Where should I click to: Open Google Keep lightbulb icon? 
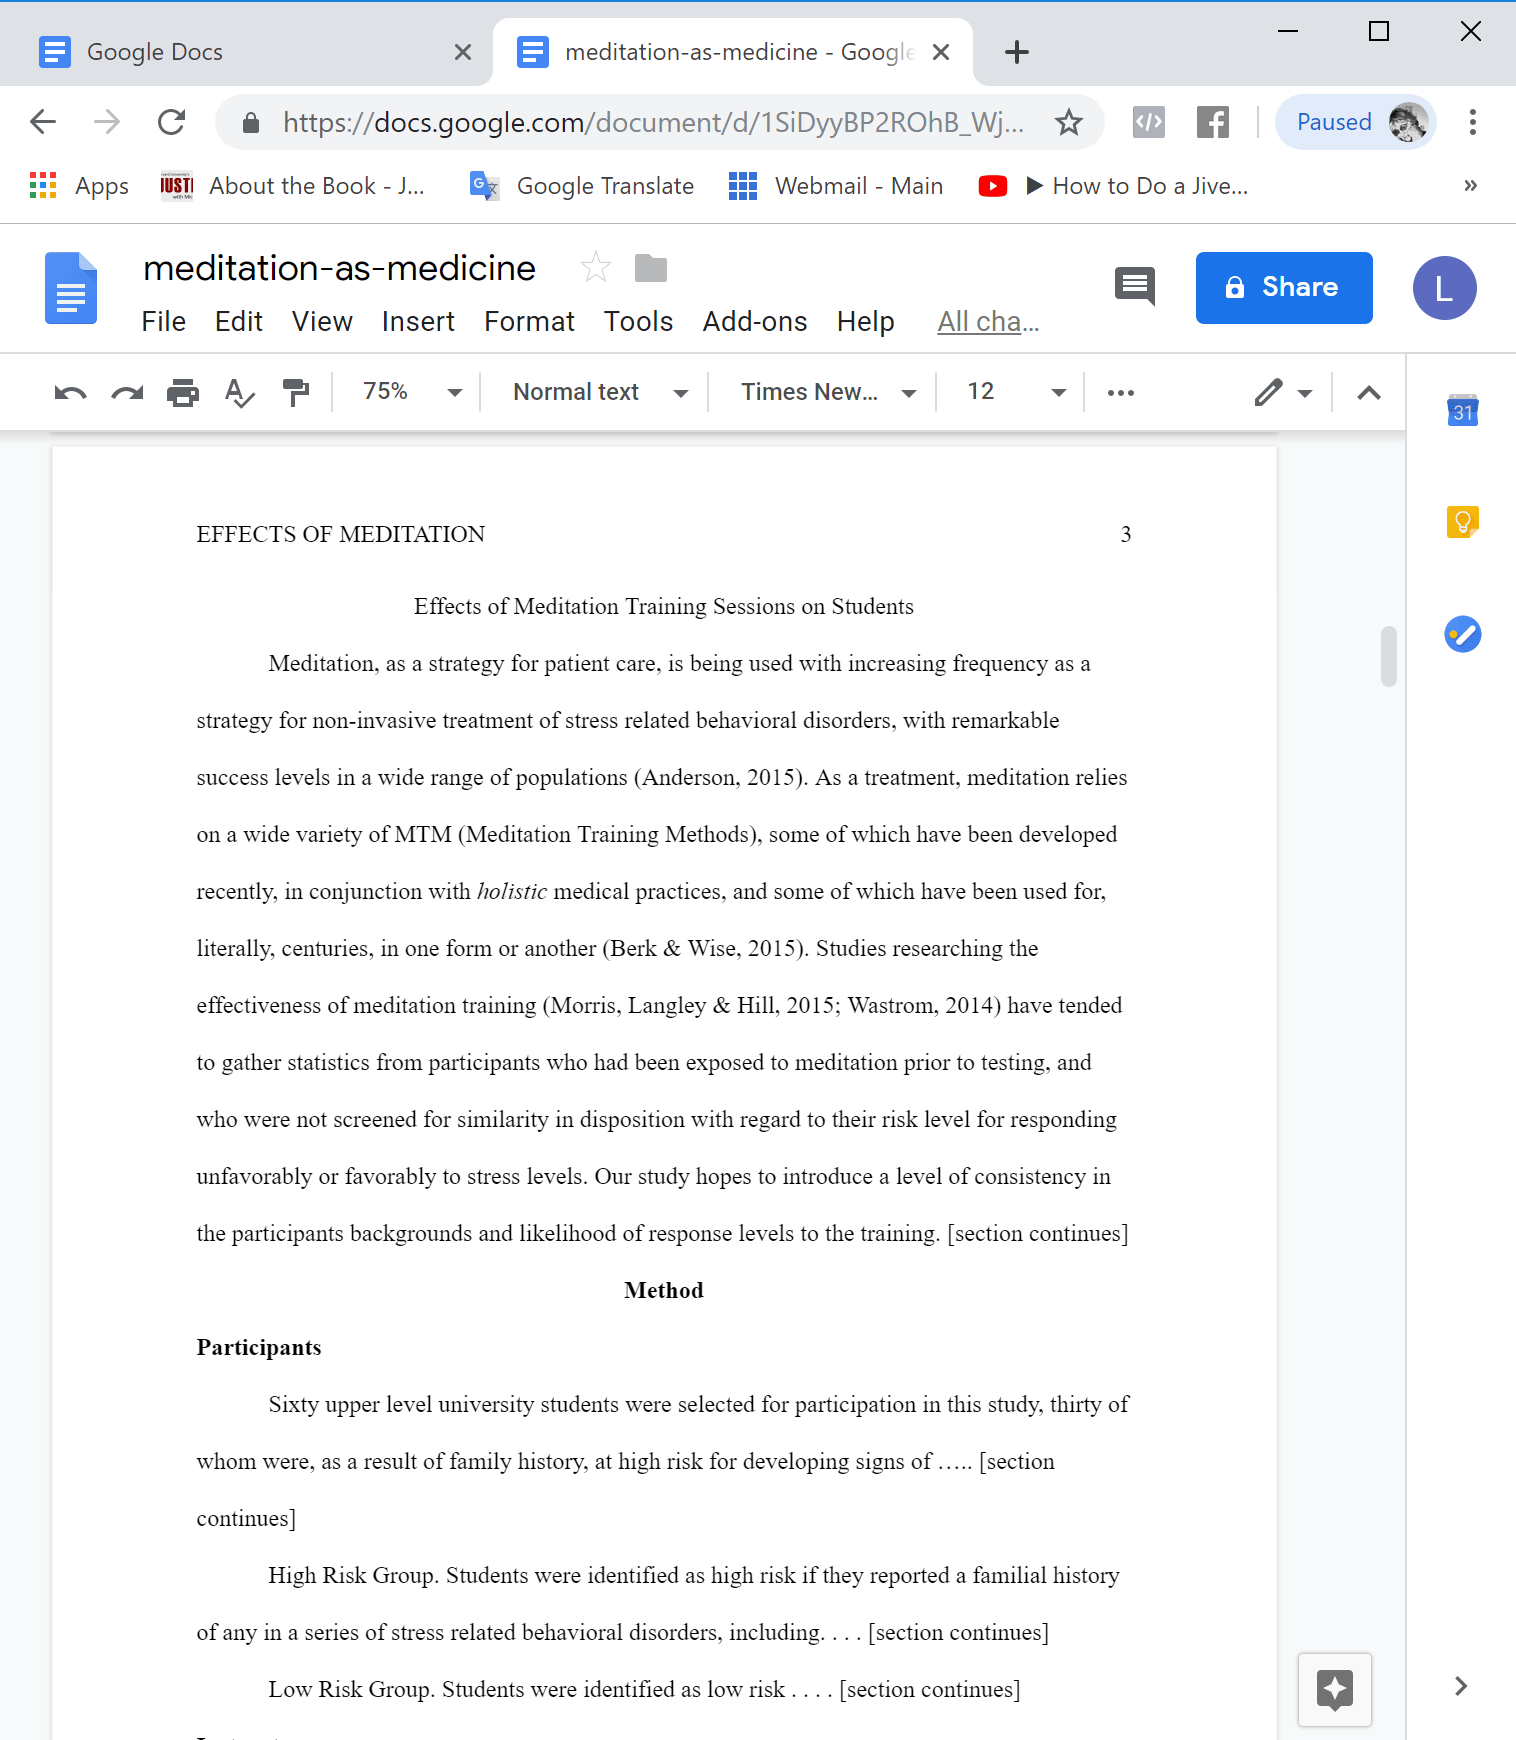[x=1462, y=521]
